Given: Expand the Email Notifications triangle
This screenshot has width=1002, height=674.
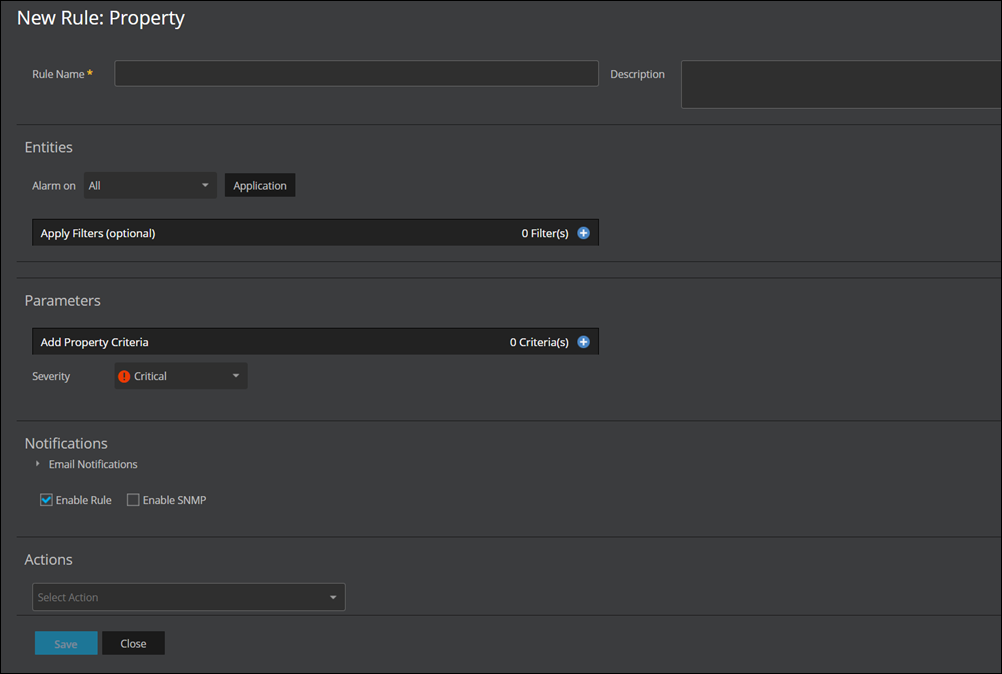Looking at the screenshot, I should pyautogui.click(x=38, y=464).
